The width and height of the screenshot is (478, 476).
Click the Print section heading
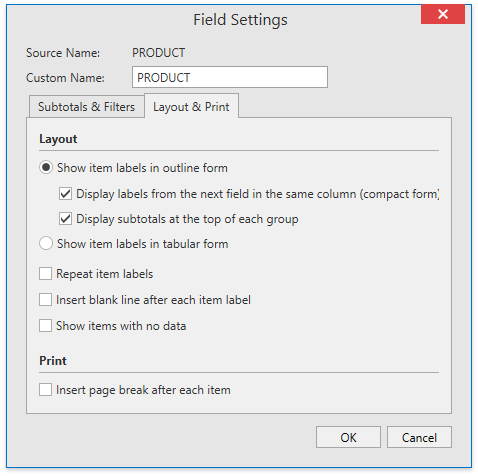pos(53,361)
